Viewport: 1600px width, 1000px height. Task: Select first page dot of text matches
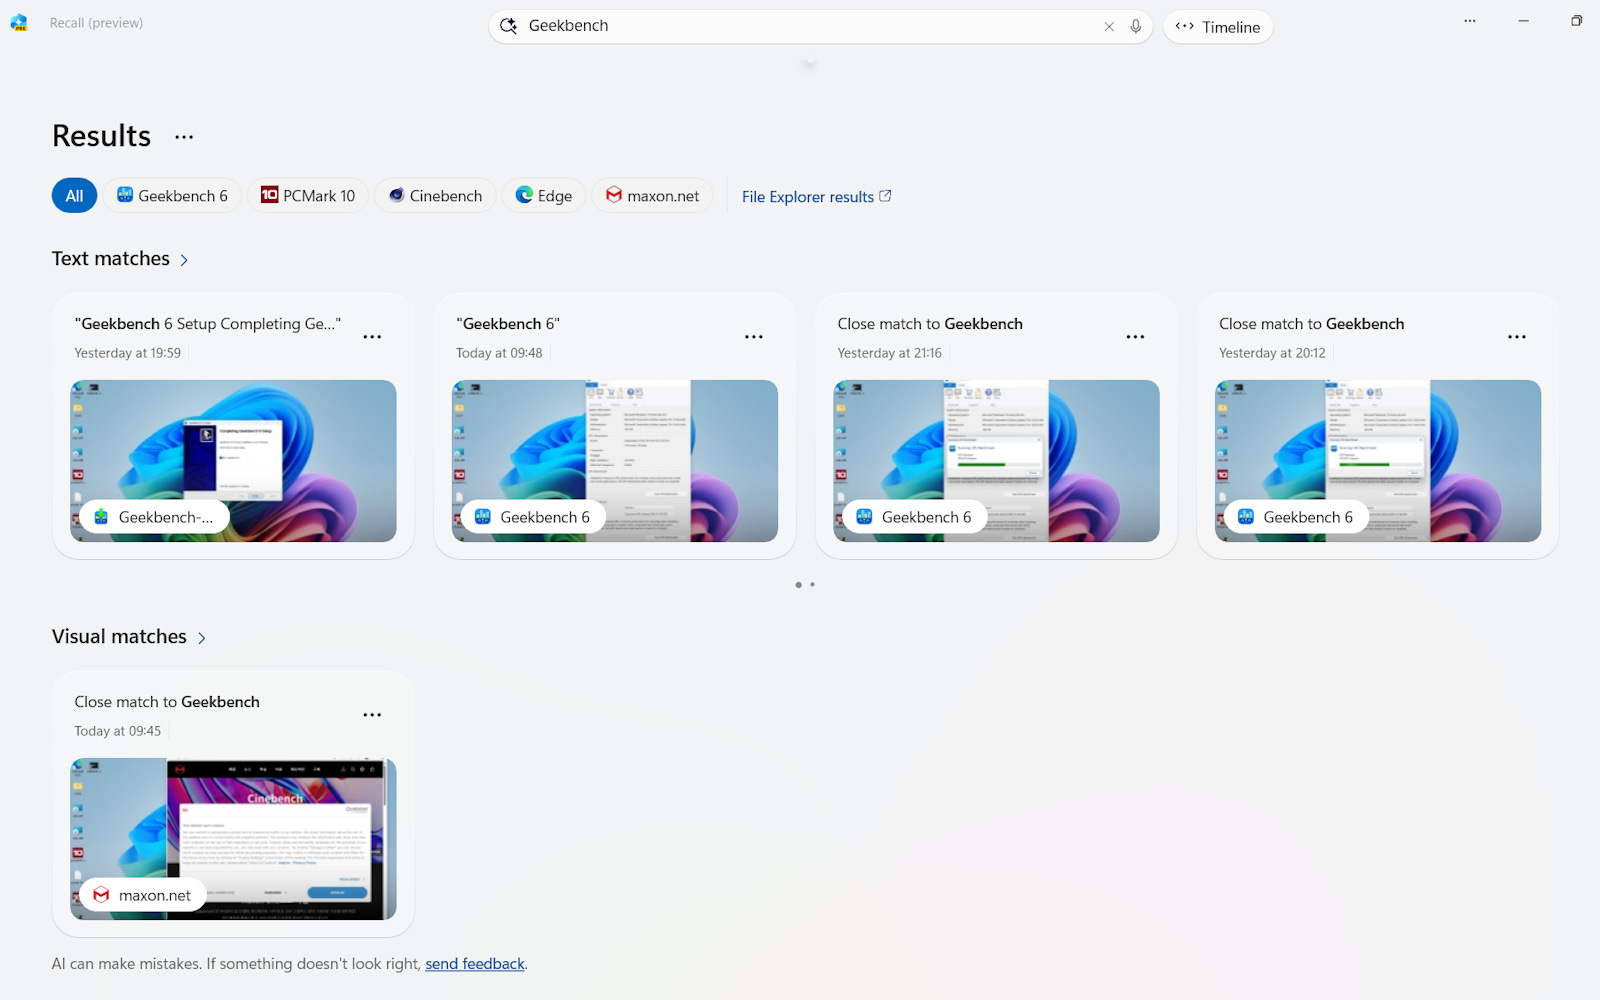[x=798, y=584]
